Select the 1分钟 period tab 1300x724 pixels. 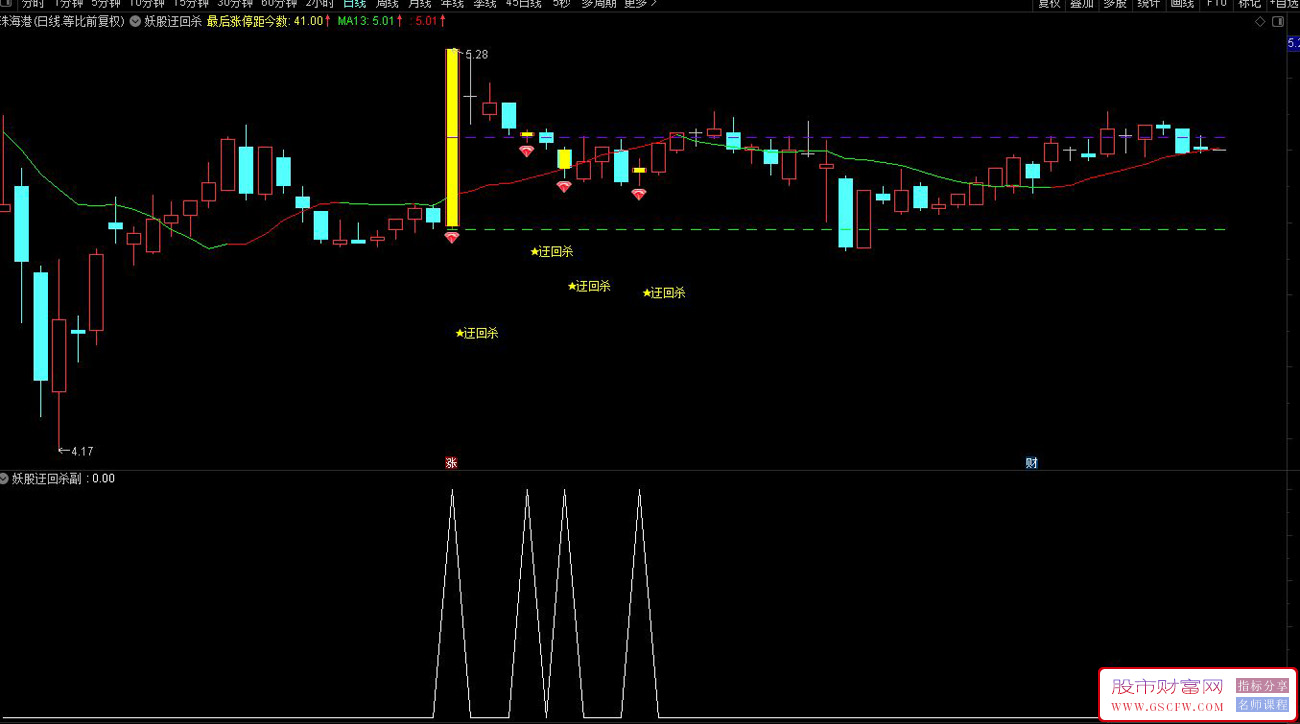[69, 3]
